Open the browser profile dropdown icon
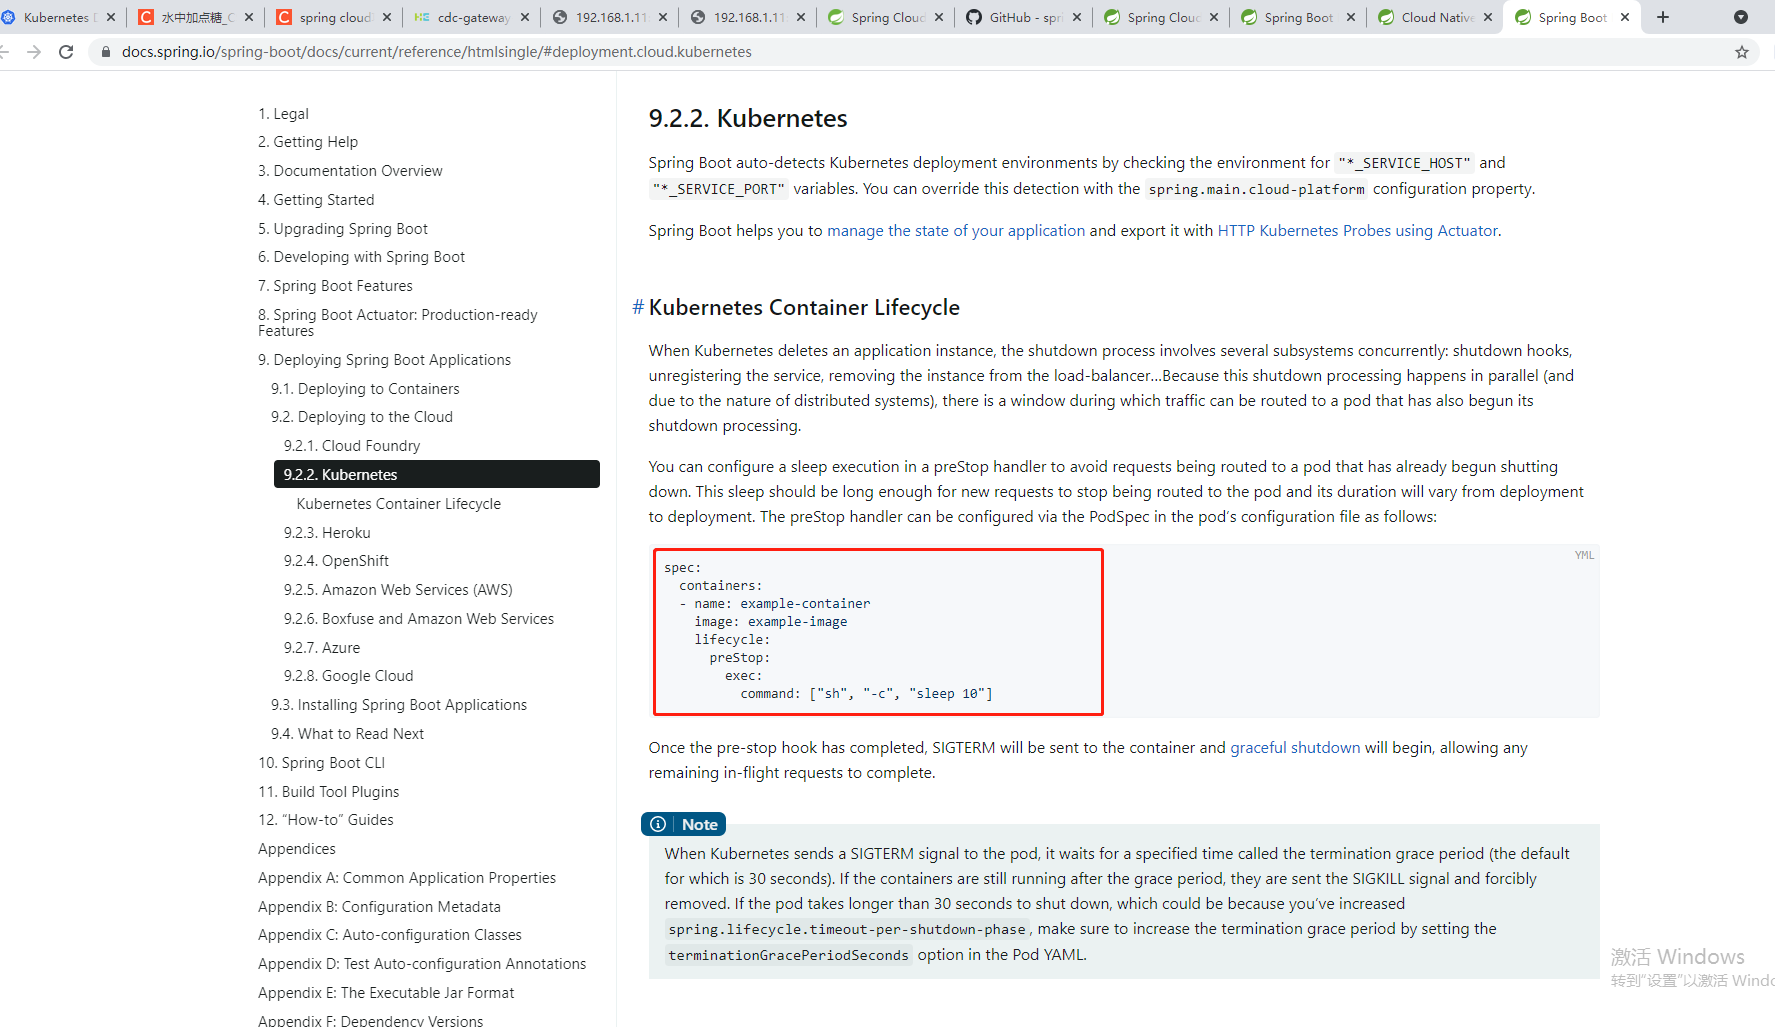The height and width of the screenshot is (1027, 1775). point(1741,17)
